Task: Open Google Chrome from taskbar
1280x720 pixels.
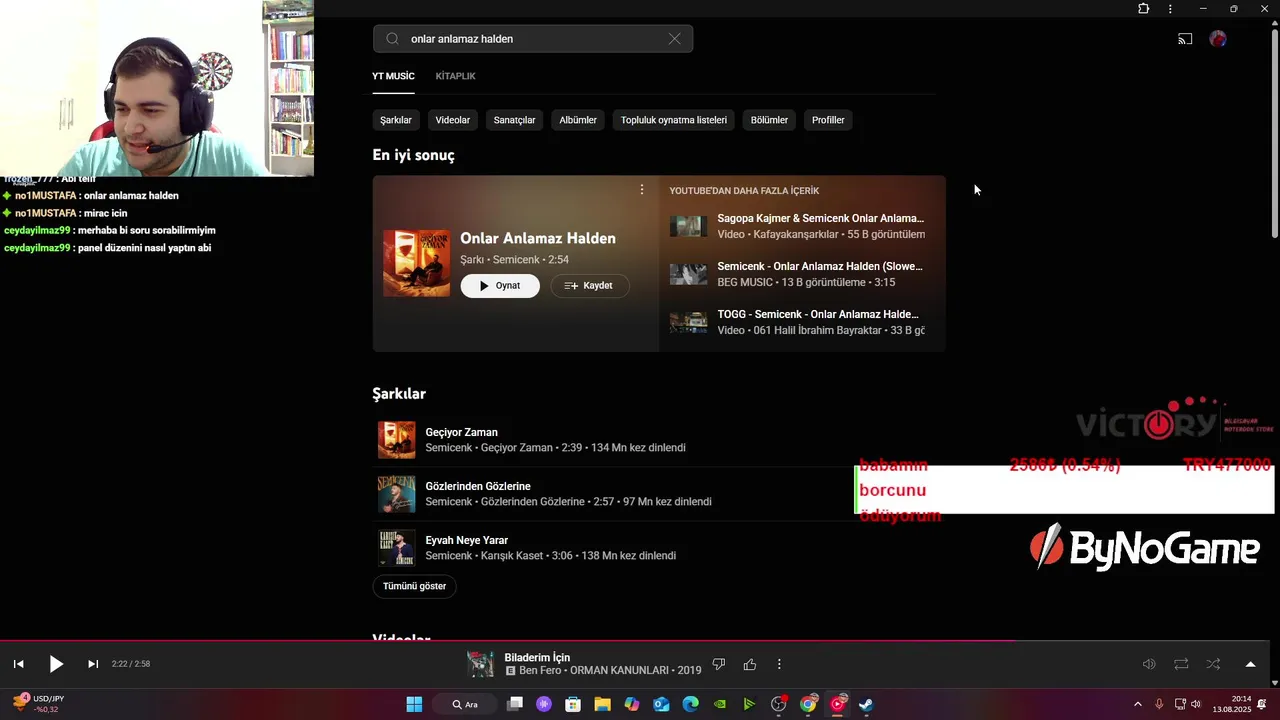Action: [808, 704]
